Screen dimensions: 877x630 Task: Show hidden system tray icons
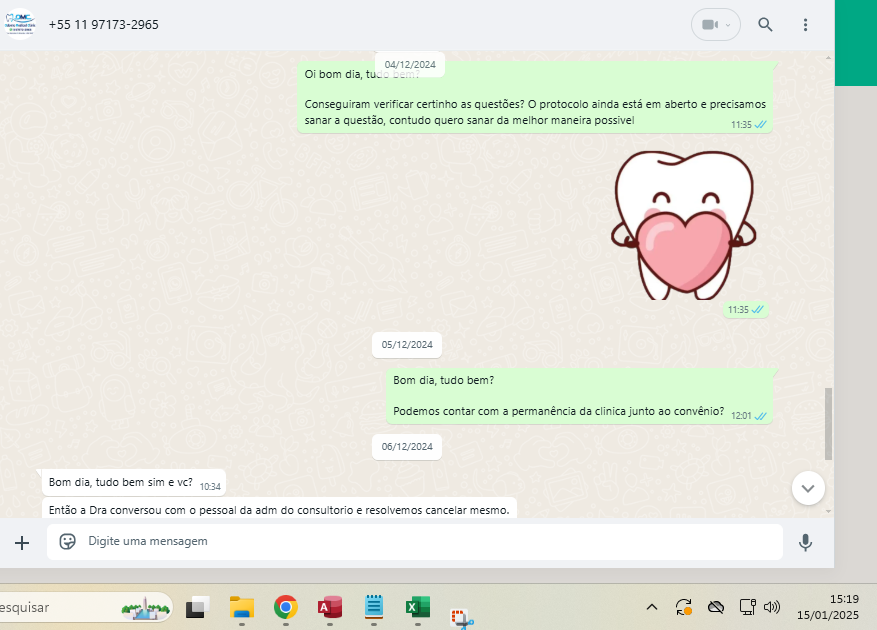coord(652,607)
